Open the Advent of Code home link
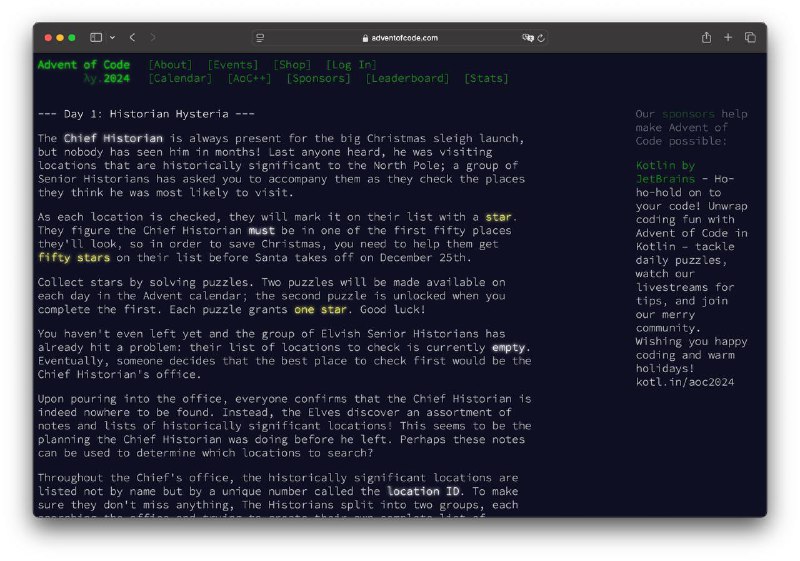 tap(84, 65)
